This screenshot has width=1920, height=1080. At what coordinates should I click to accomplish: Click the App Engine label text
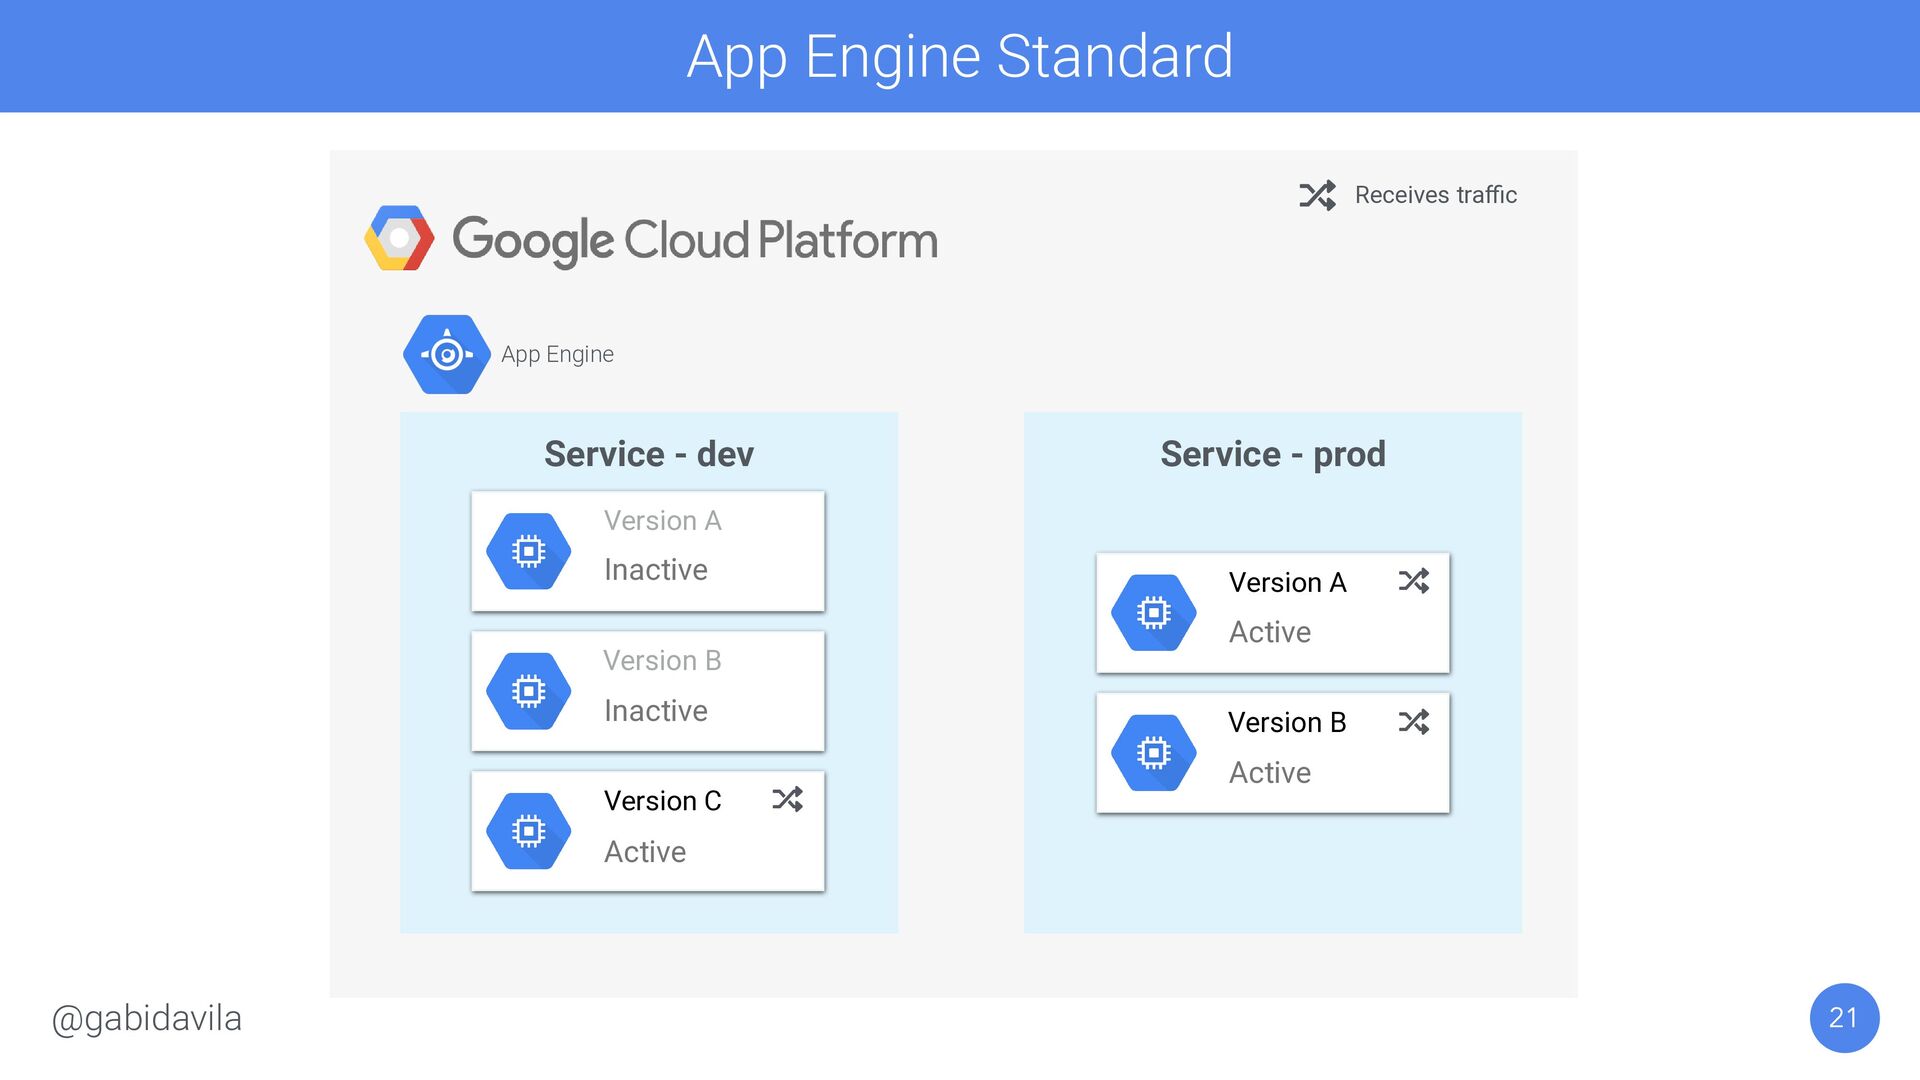pos(557,355)
